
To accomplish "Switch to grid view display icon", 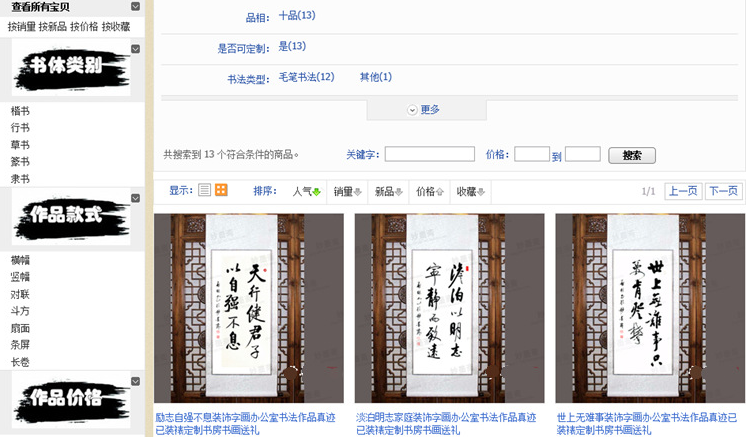I will coord(221,190).
